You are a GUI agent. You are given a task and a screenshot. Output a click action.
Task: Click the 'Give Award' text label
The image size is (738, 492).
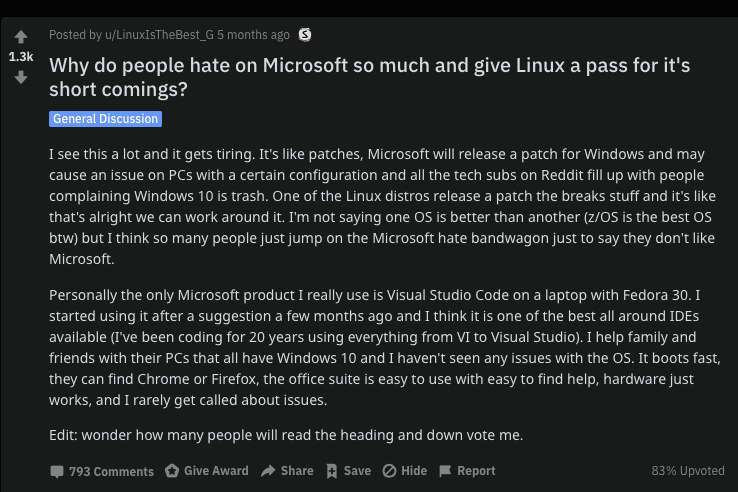click(216, 471)
